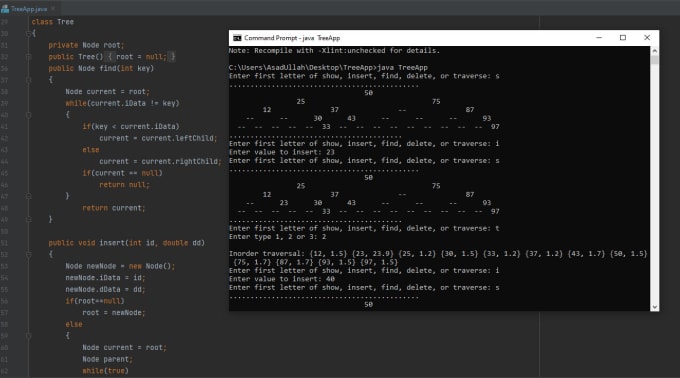Click 'Node newNode = new Node();' line
Screen dimensions: 680x378
click(120, 266)
